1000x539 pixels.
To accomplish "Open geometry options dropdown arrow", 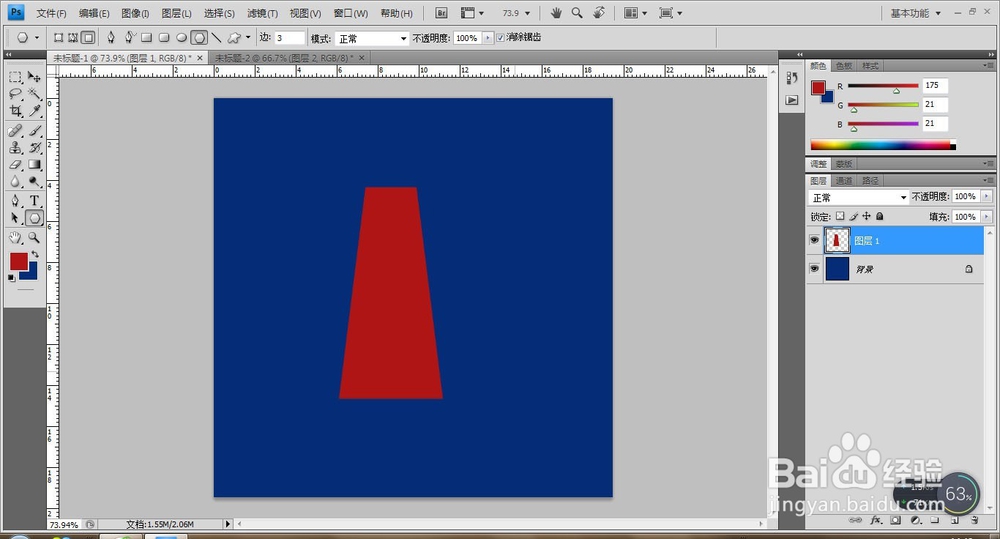I will pos(248,38).
